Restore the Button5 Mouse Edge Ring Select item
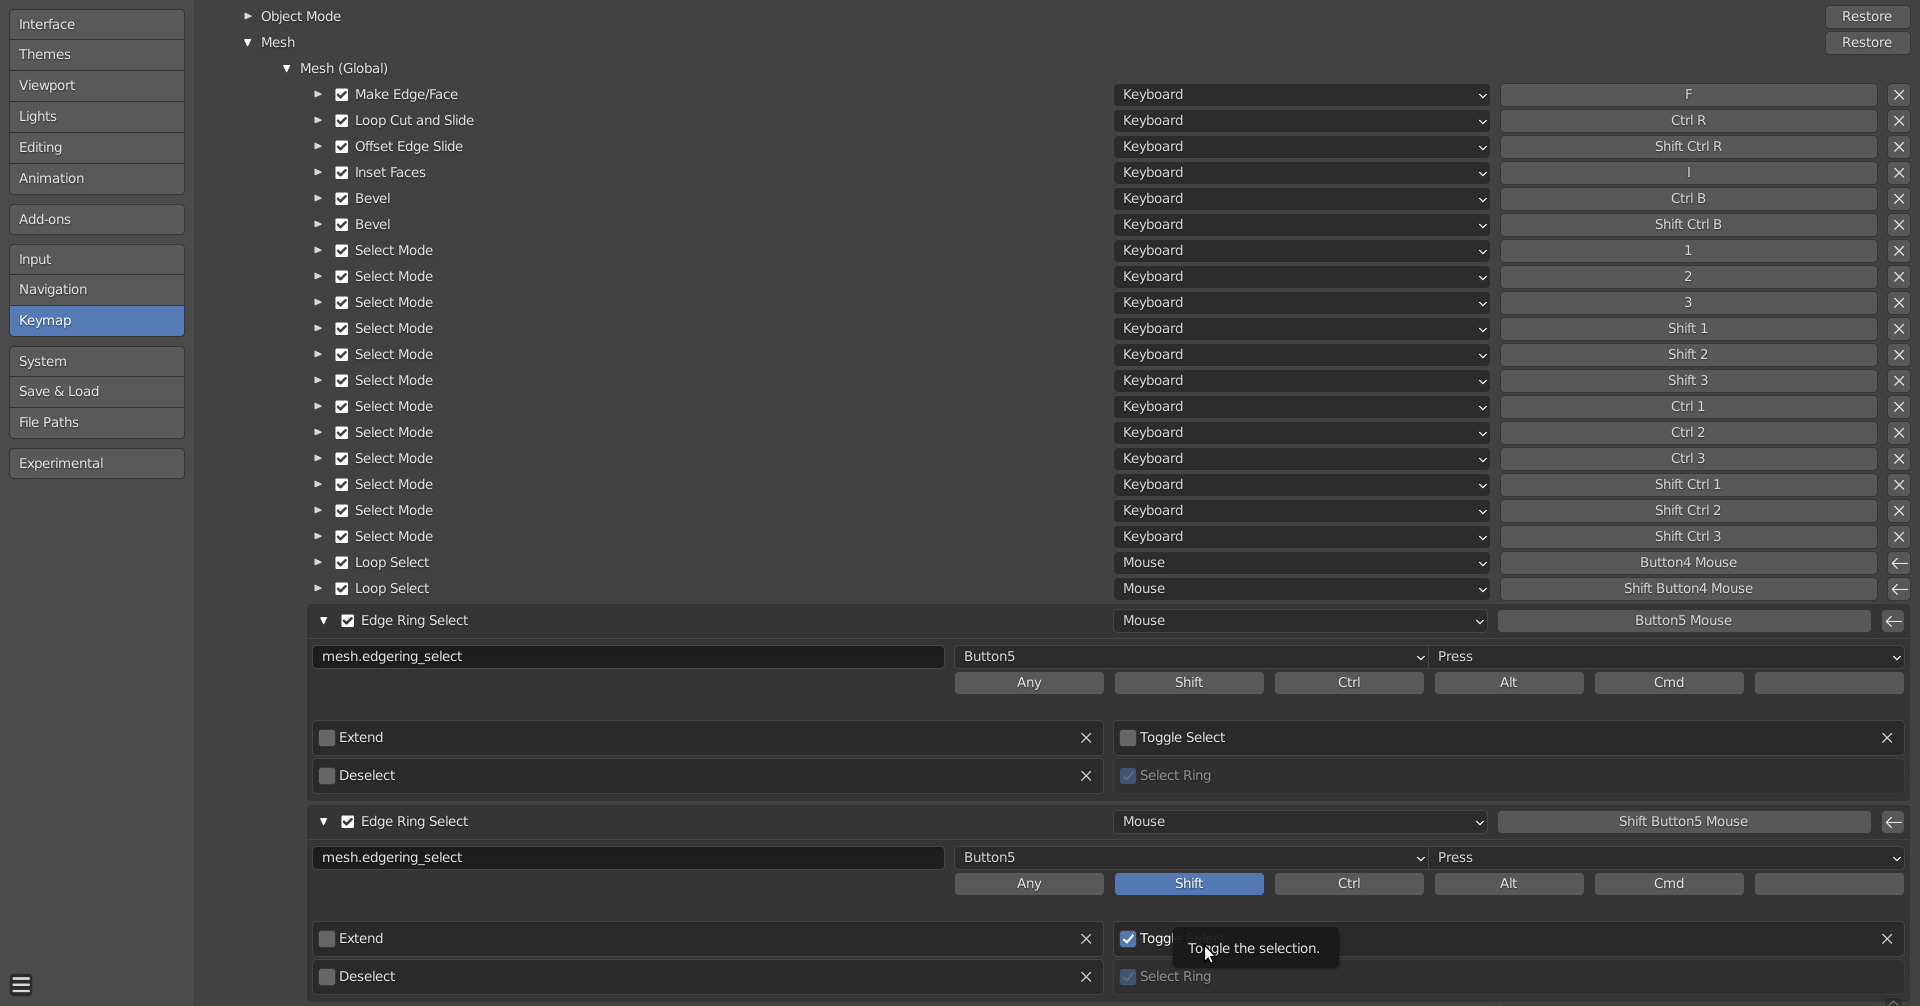This screenshot has width=1920, height=1006. coord(1893,621)
